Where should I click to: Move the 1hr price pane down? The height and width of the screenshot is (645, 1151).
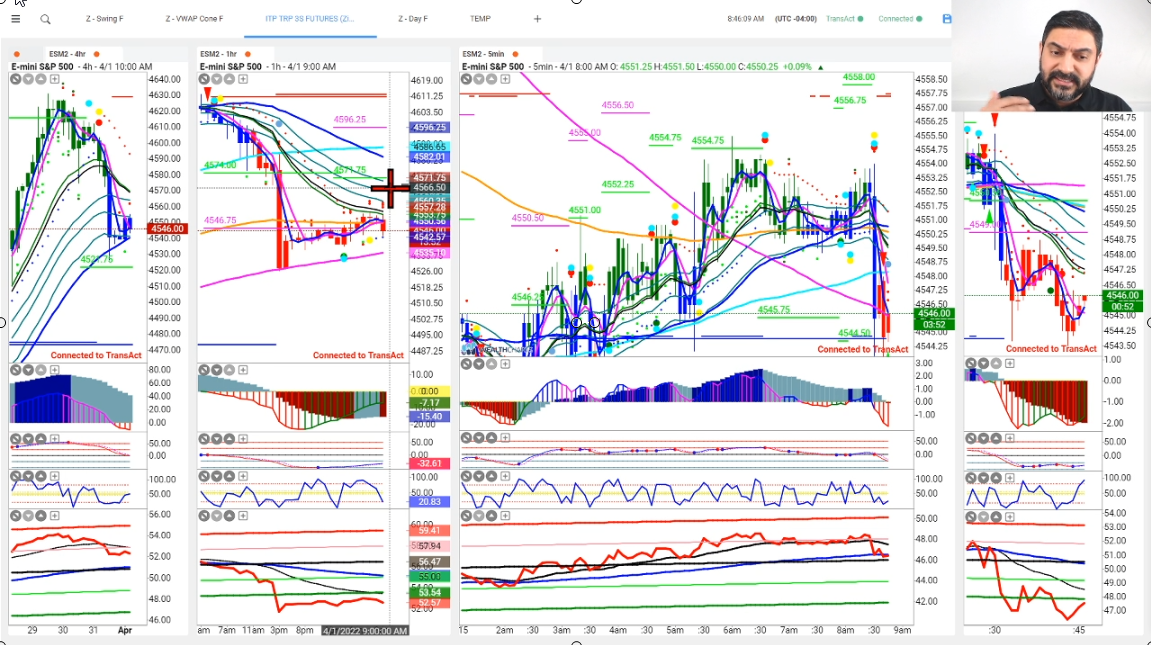217,79
